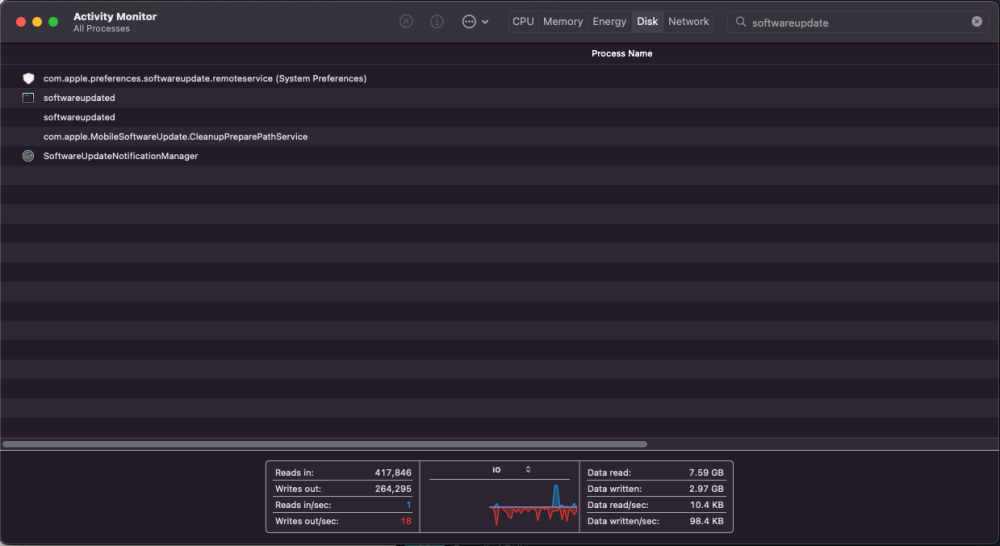This screenshot has width=1000, height=546.
Task: Select the Disk tab
Action: 647,22
